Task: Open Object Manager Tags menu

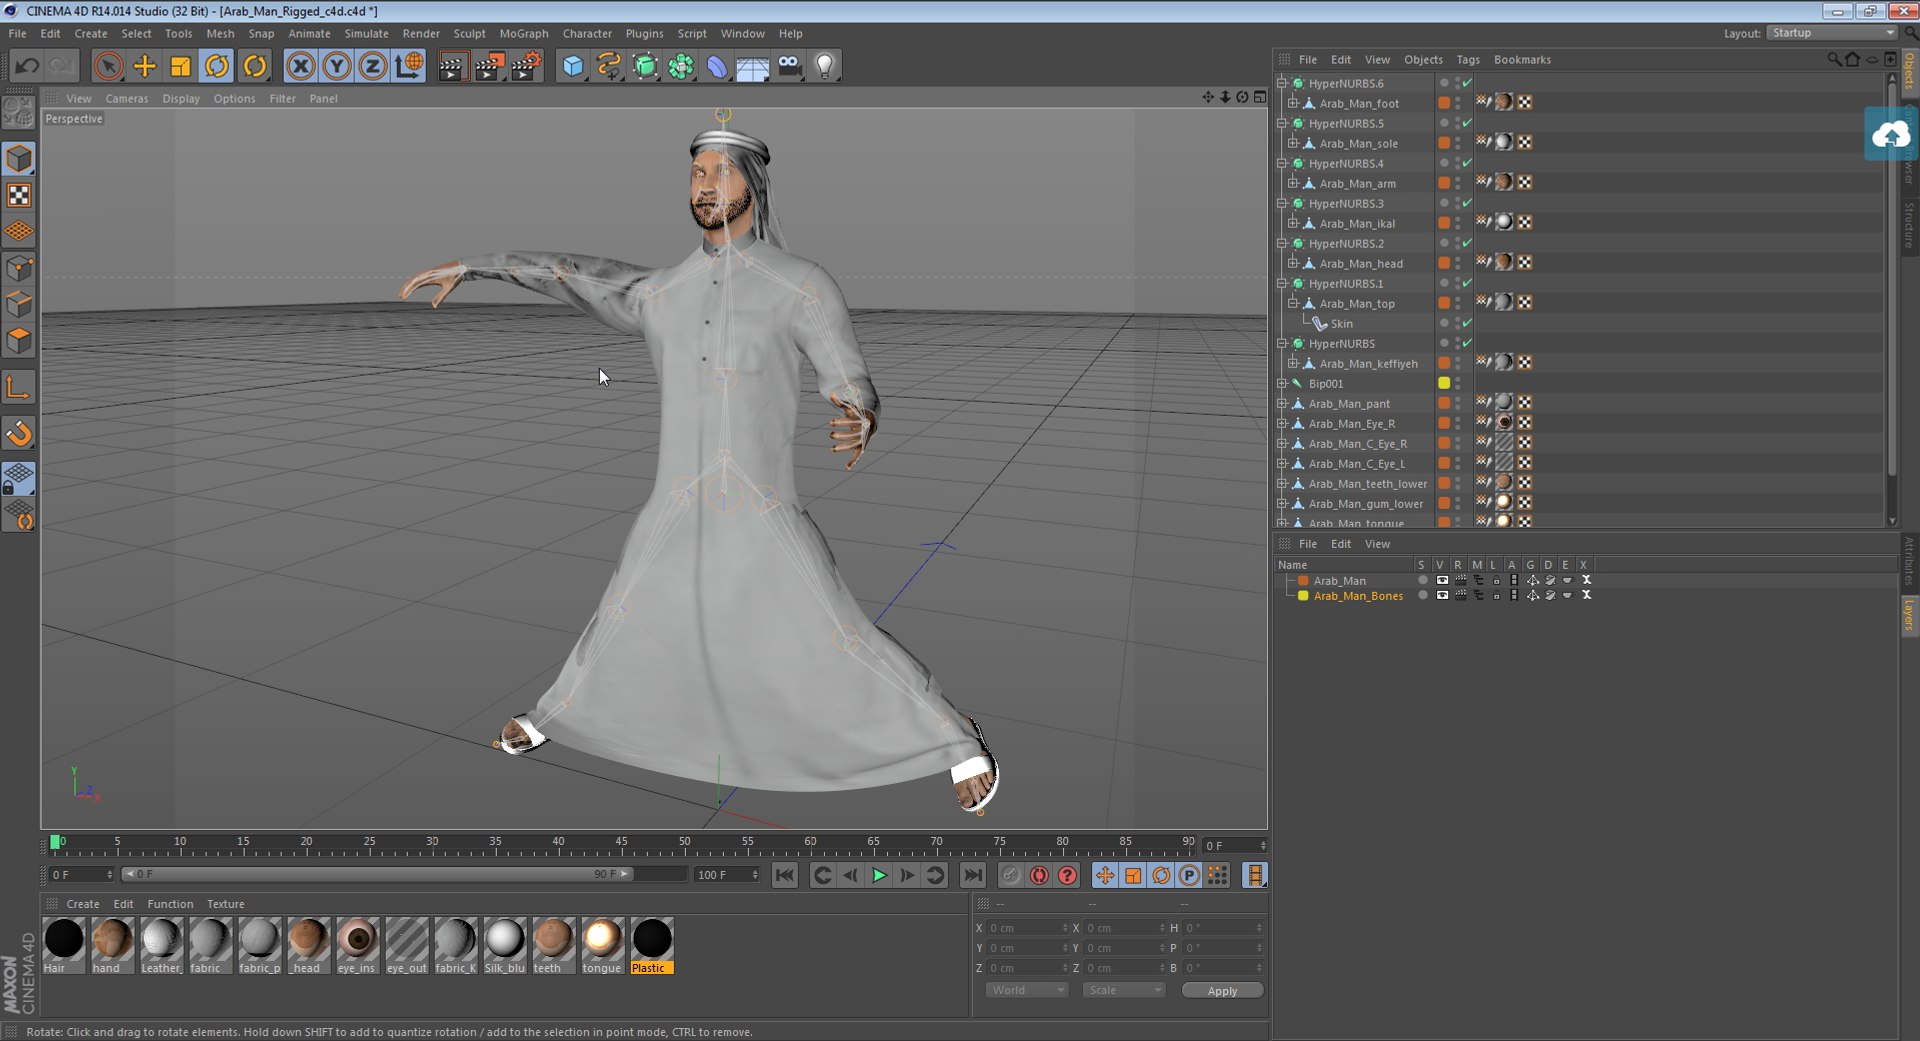Action: 1468,59
